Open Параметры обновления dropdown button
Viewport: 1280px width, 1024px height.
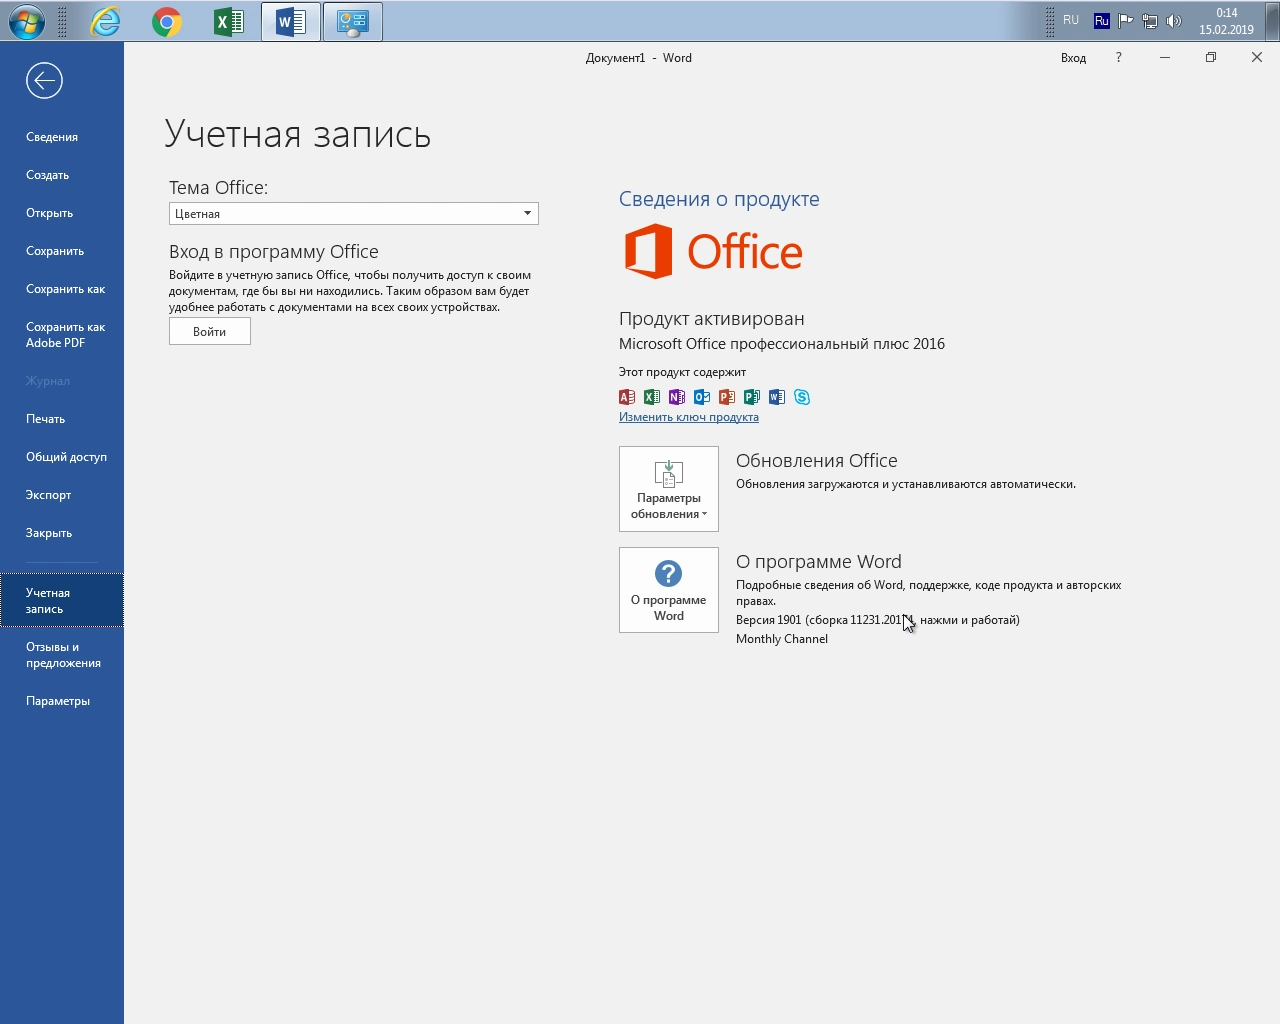coord(669,489)
